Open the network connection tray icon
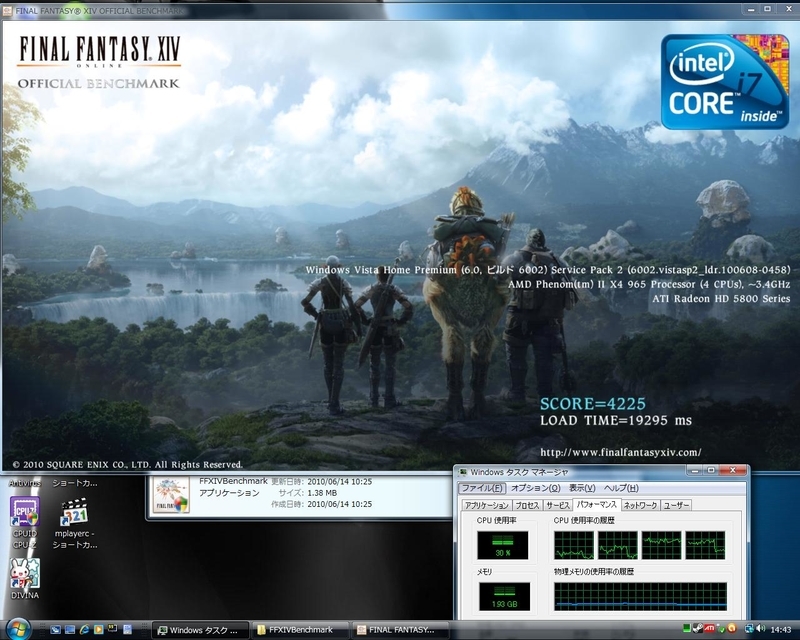The height and width of the screenshot is (640, 800). (749, 629)
